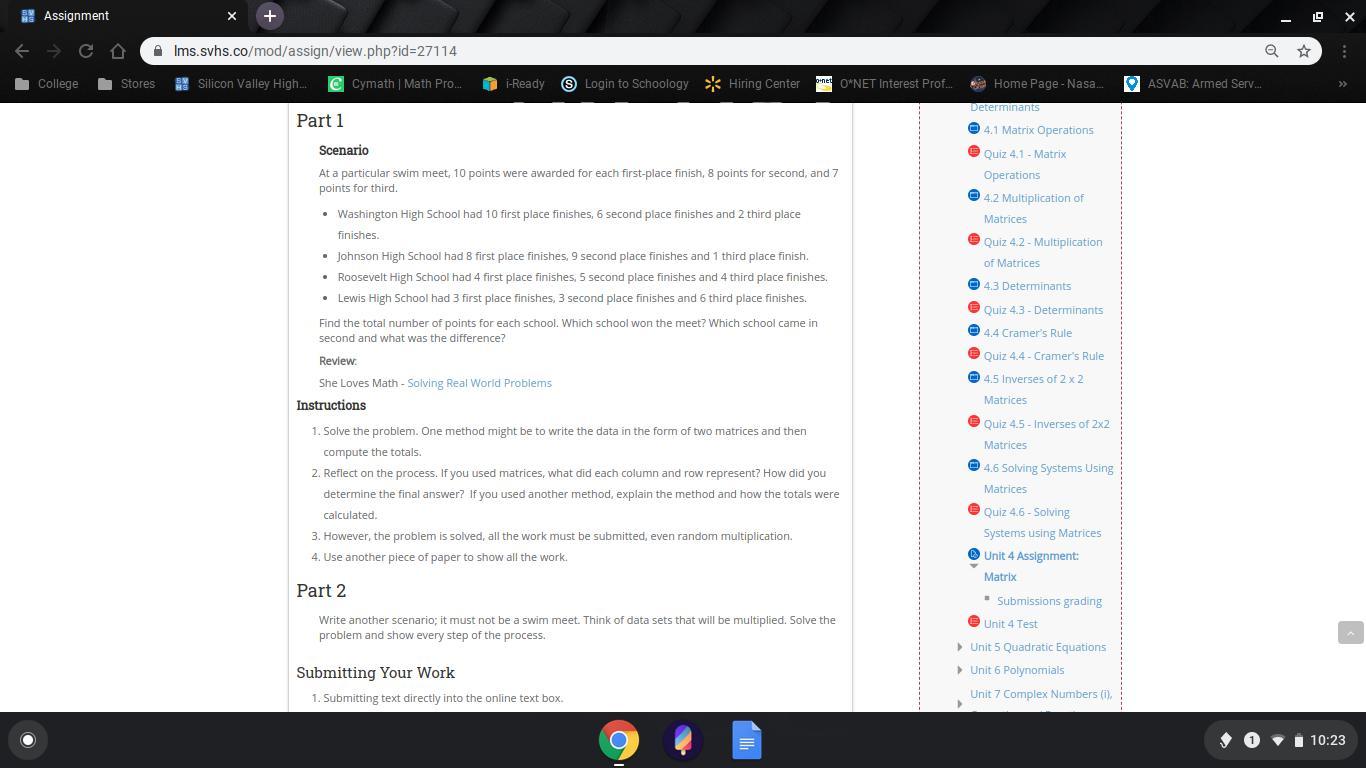Viewport: 1366px width, 768px height.
Task: Open the i-Ready bookmark
Action: [x=514, y=84]
